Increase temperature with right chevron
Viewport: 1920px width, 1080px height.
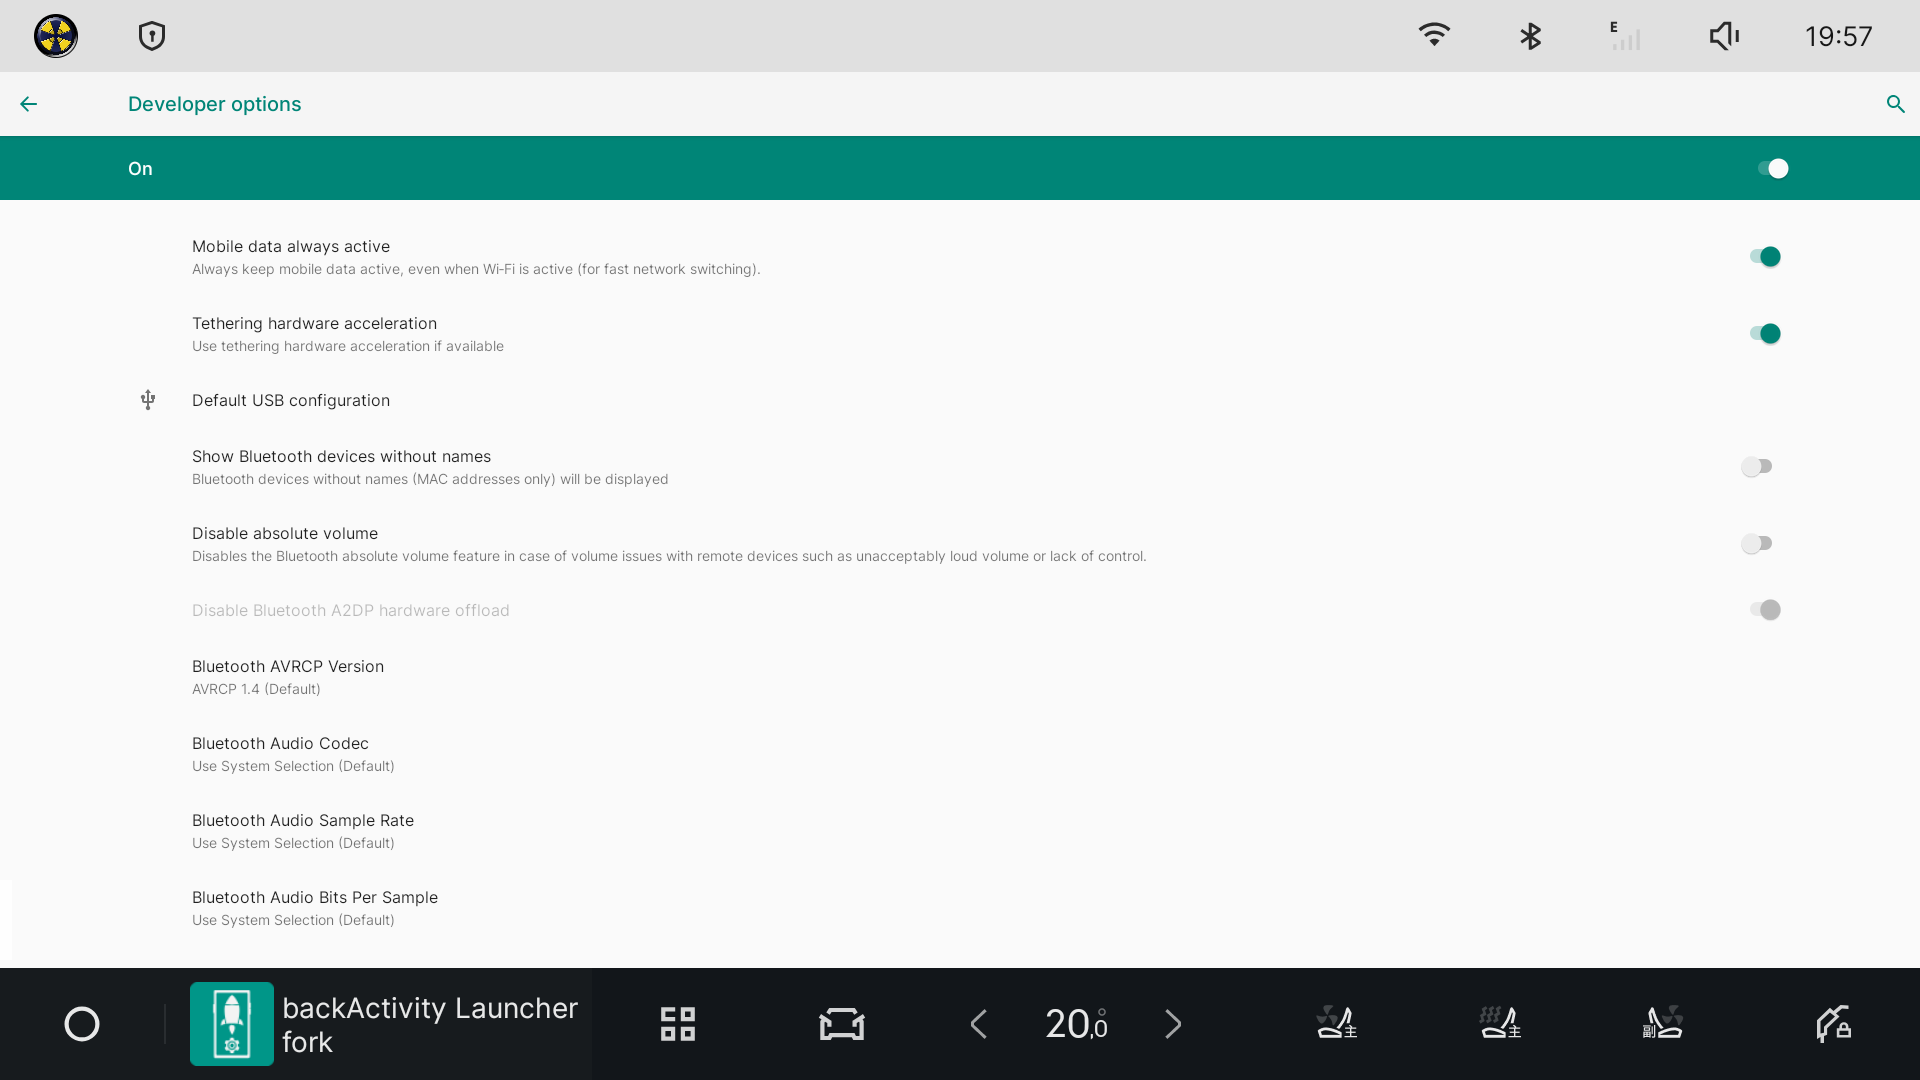click(x=1173, y=1024)
